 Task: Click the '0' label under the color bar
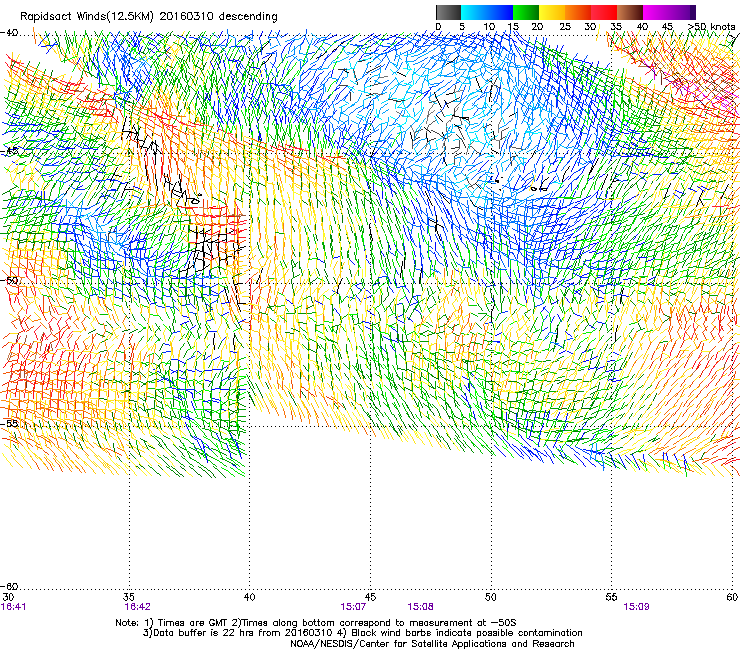[438, 26]
